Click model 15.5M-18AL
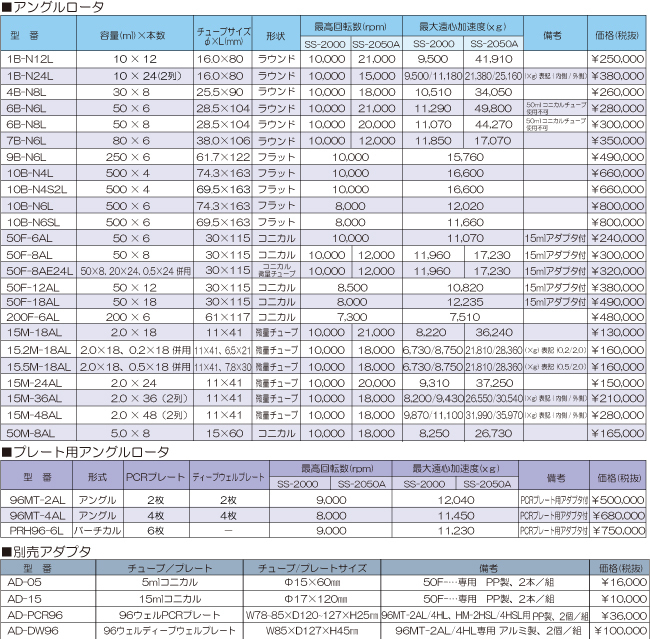Viewport: 650px width, 639px height. pos(39,367)
